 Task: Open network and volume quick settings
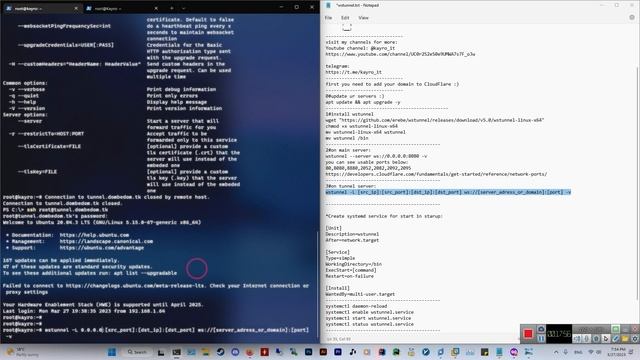(x=595, y=352)
